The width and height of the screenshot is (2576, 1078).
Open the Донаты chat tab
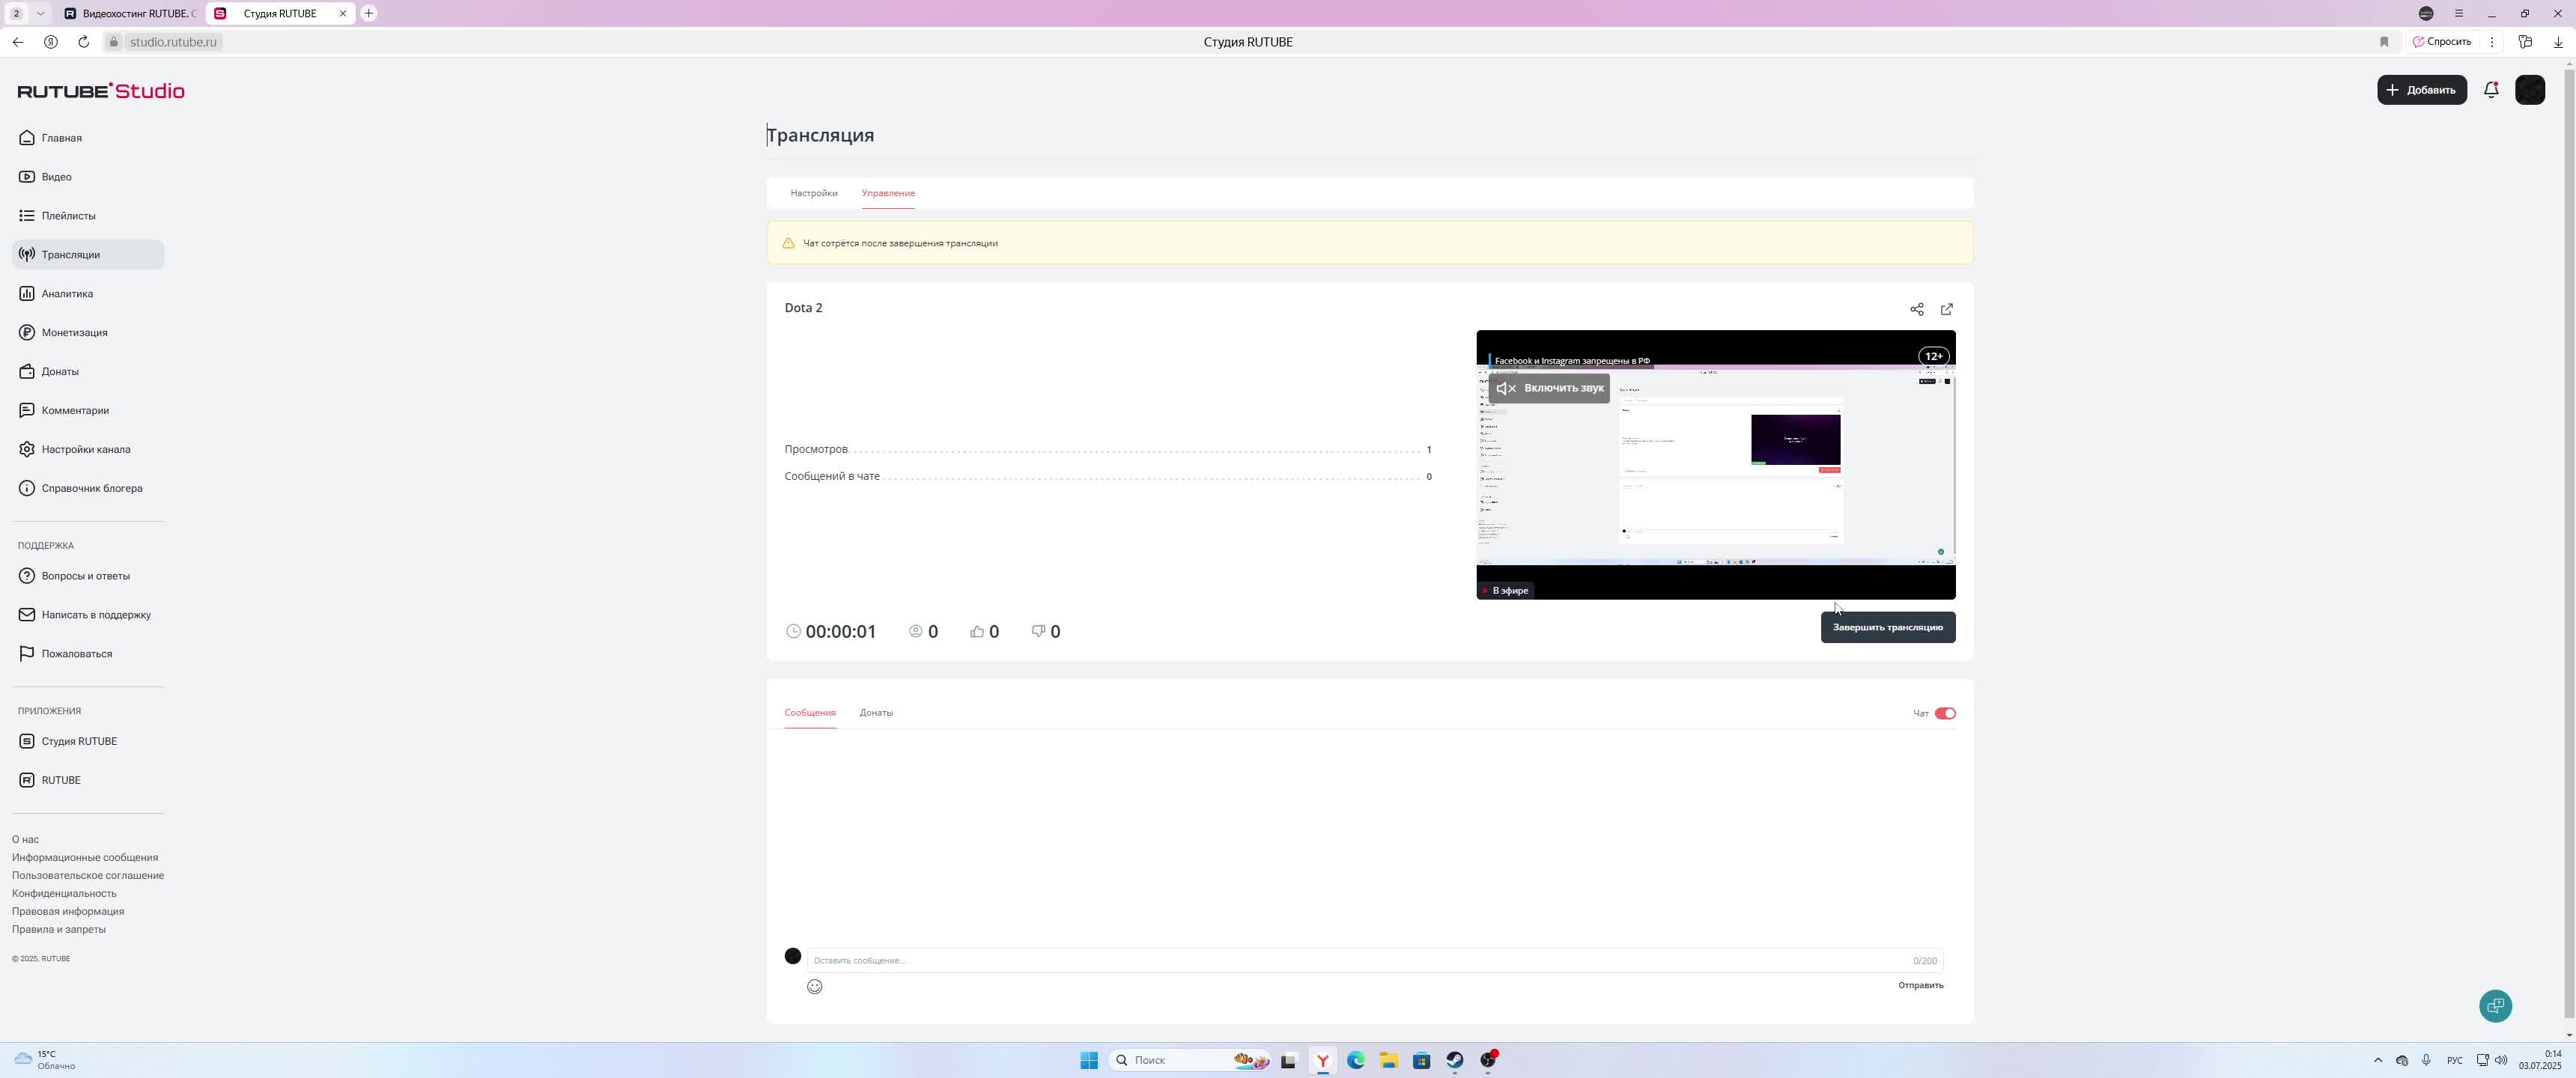pos(876,713)
